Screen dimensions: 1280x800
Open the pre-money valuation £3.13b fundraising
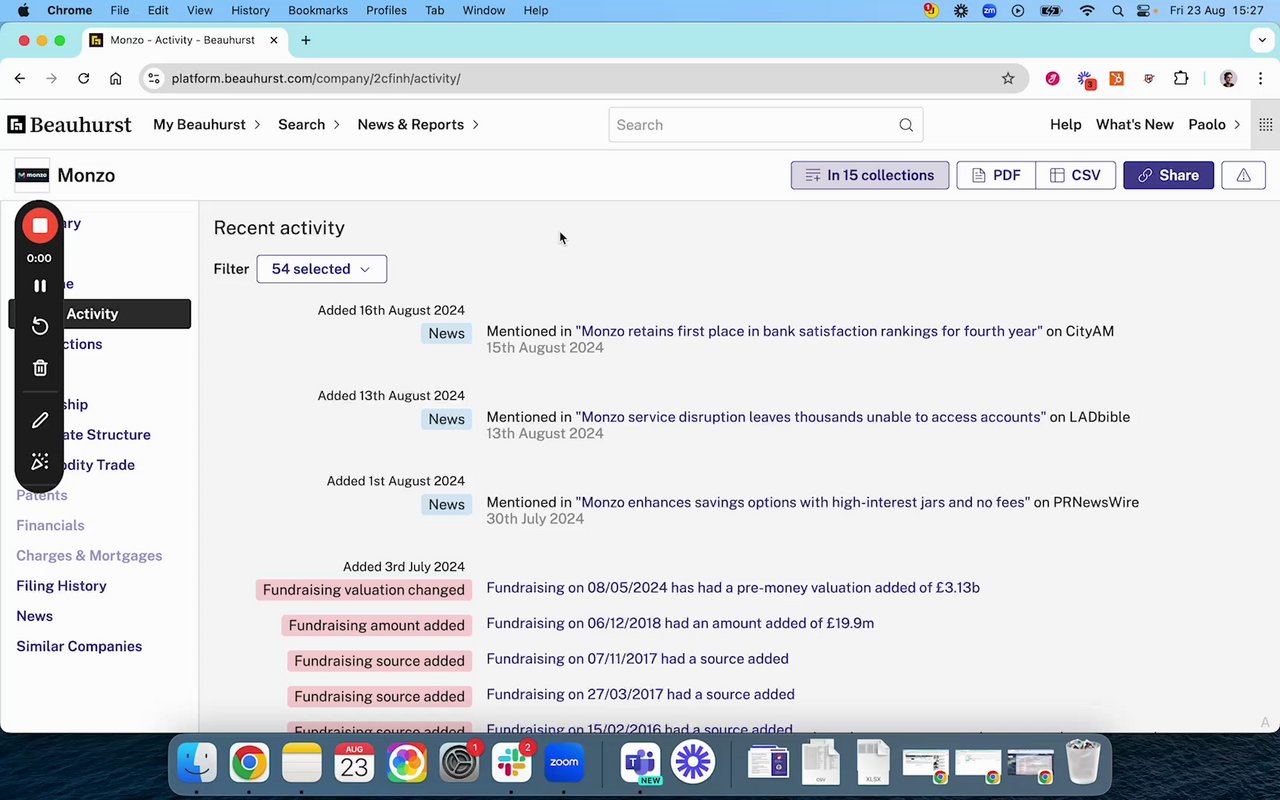[733, 588]
